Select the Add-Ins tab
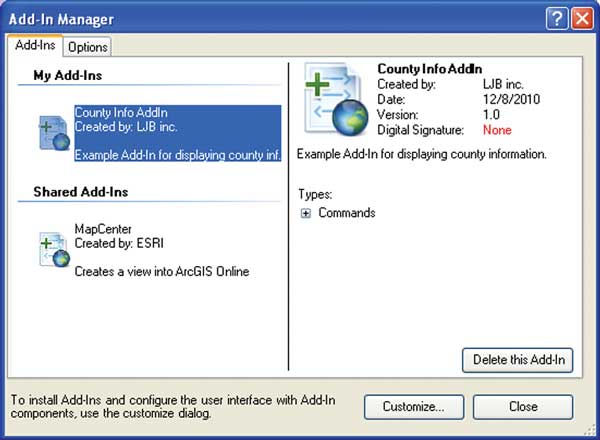 tap(35, 46)
